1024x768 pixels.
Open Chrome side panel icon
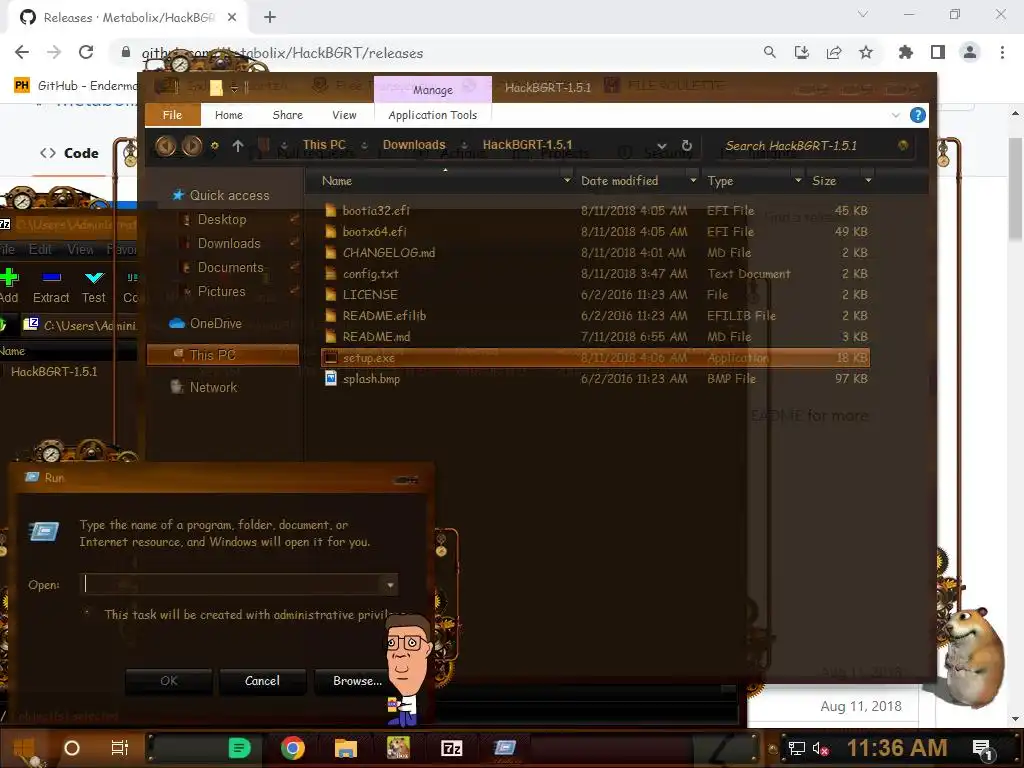938,52
